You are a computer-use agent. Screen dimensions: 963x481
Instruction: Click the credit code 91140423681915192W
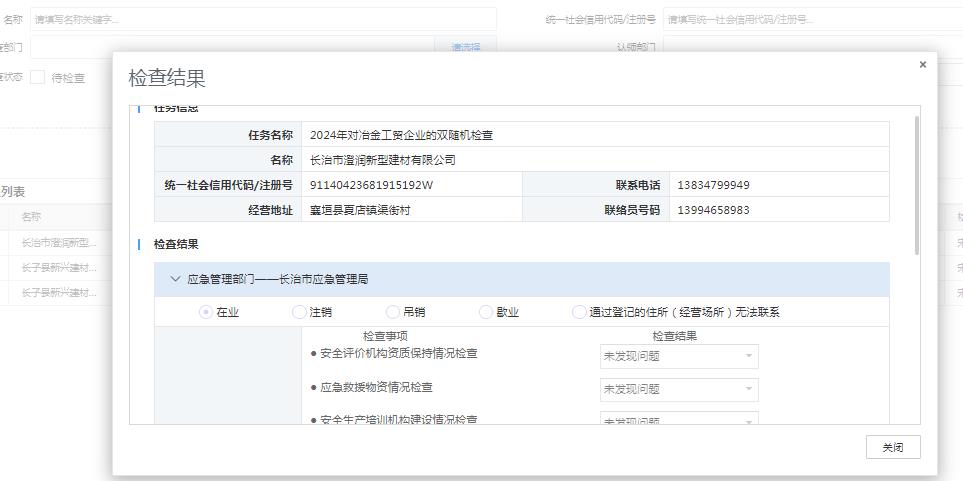pos(371,185)
